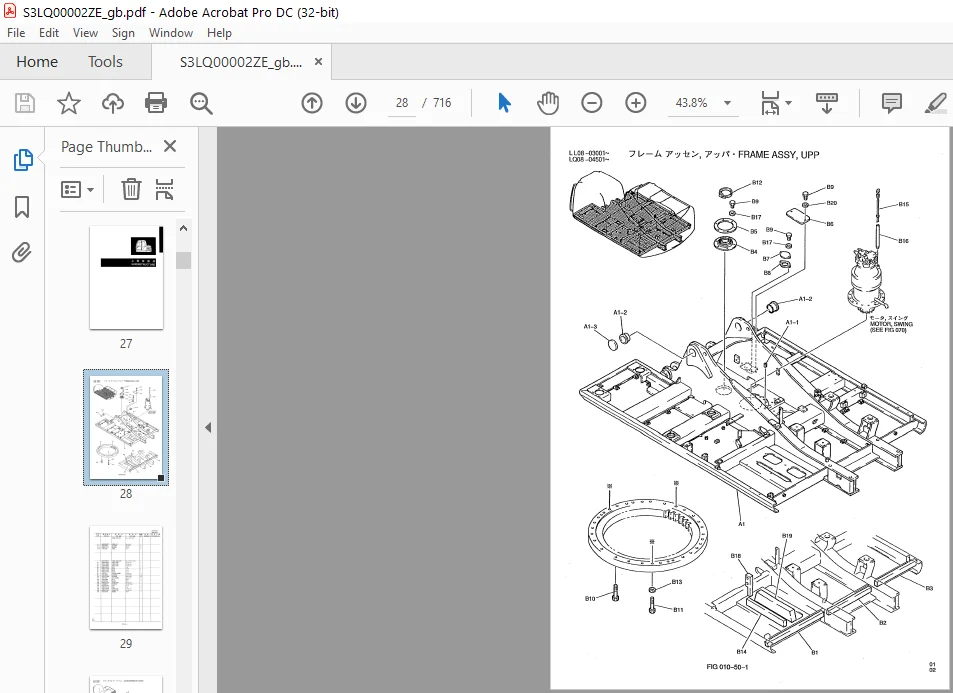Viewport: 953px width, 693px height.
Task: Click the thumbnail panel scroll up arrow
Action: click(x=184, y=229)
